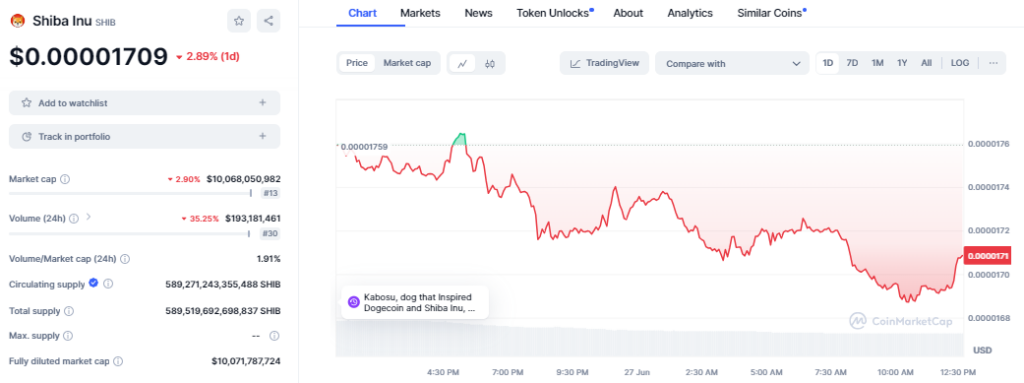Switch to candlestick chart icon
1024x383 pixels.
coord(490,63)
